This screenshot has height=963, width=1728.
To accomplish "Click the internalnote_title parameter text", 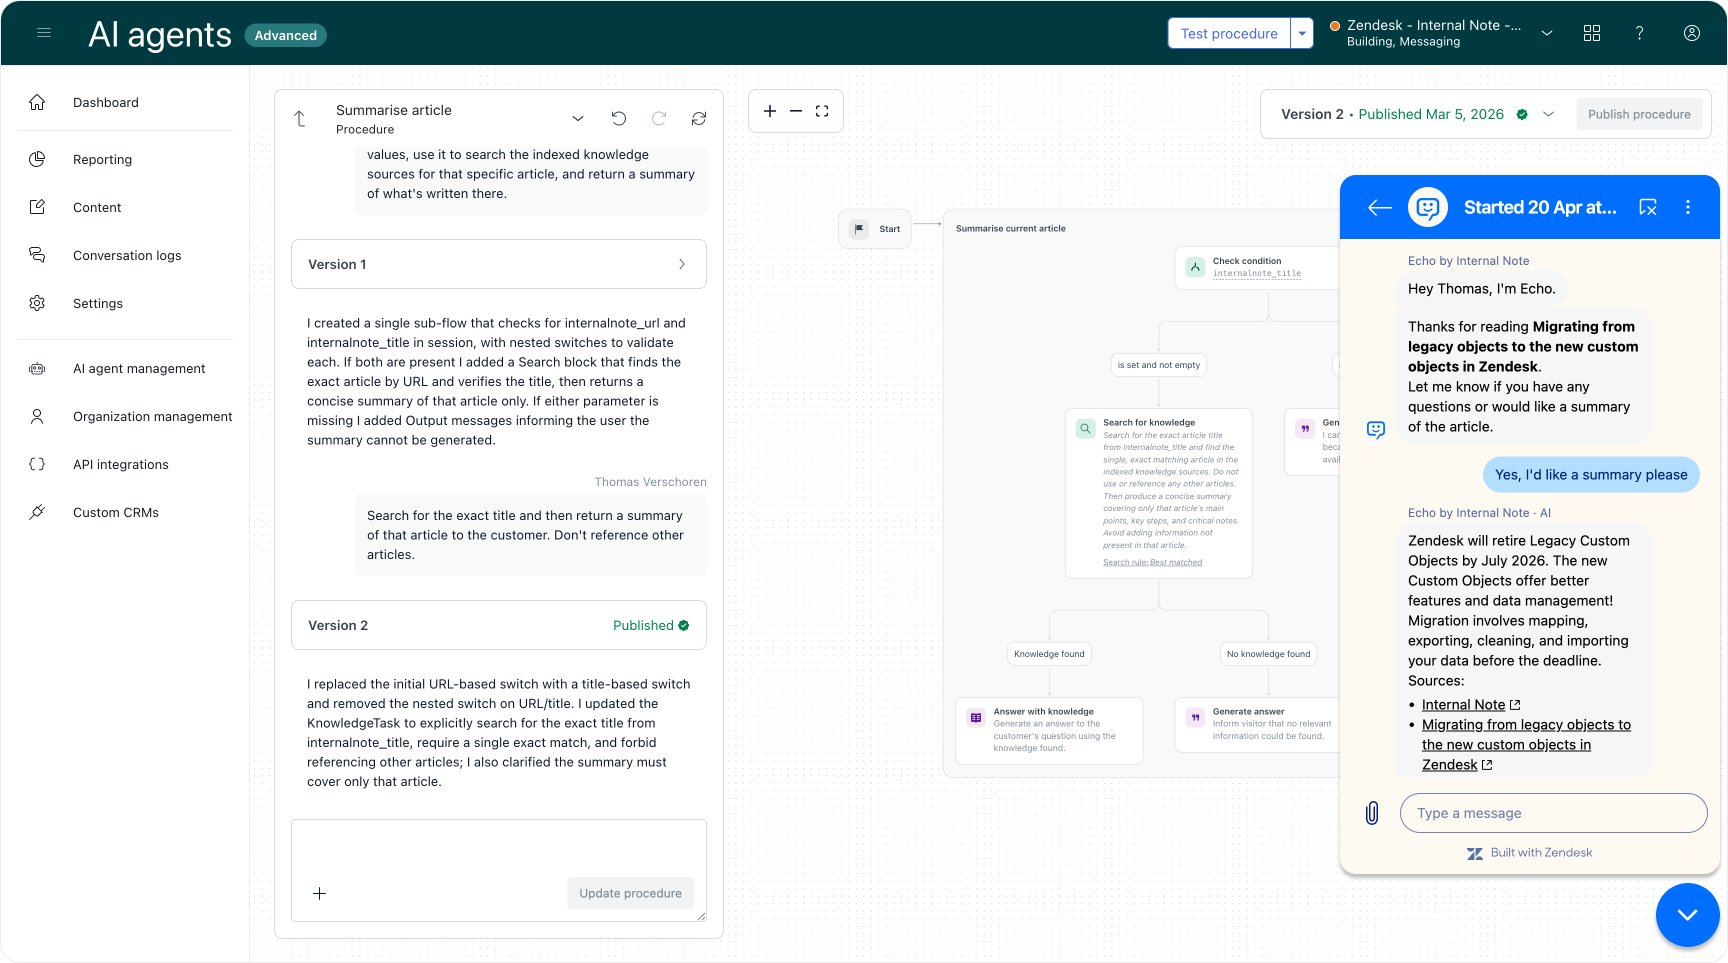I will (x=1257, y=273).
